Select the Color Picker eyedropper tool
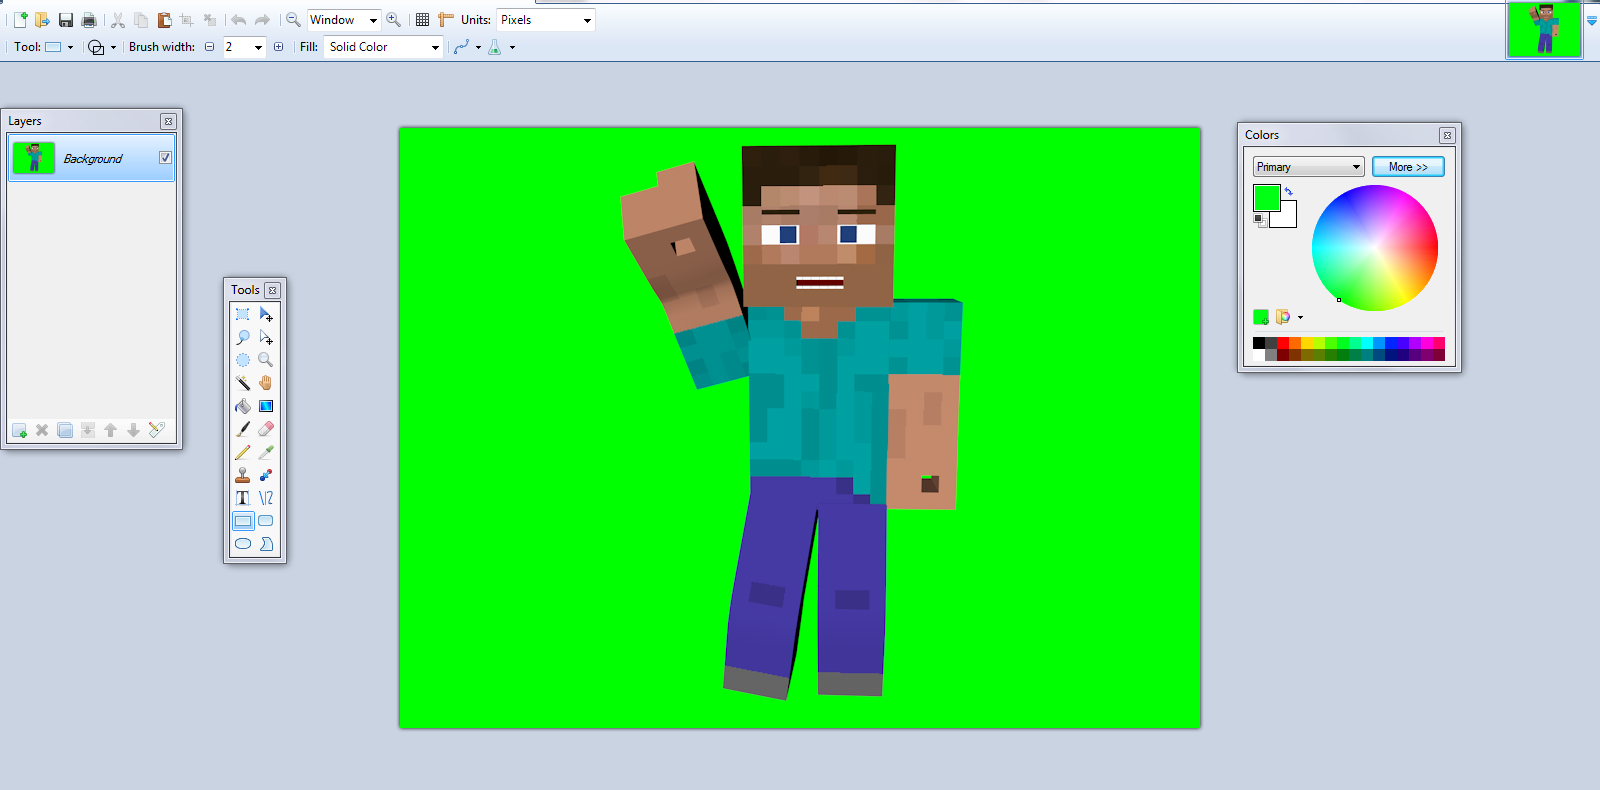The image size is (1600, 790). pyautogui.click(x=266, y=452)
